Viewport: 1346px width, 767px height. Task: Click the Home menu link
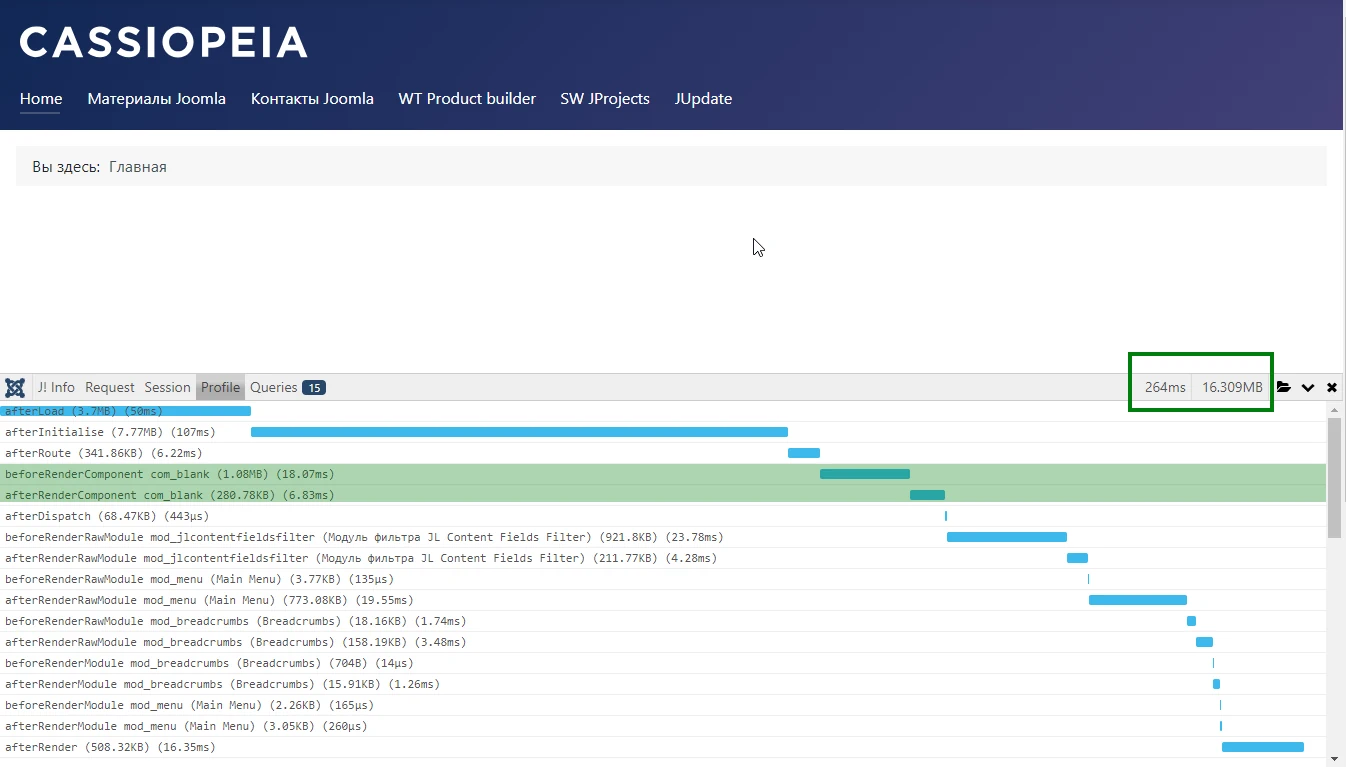pos(41,99)
